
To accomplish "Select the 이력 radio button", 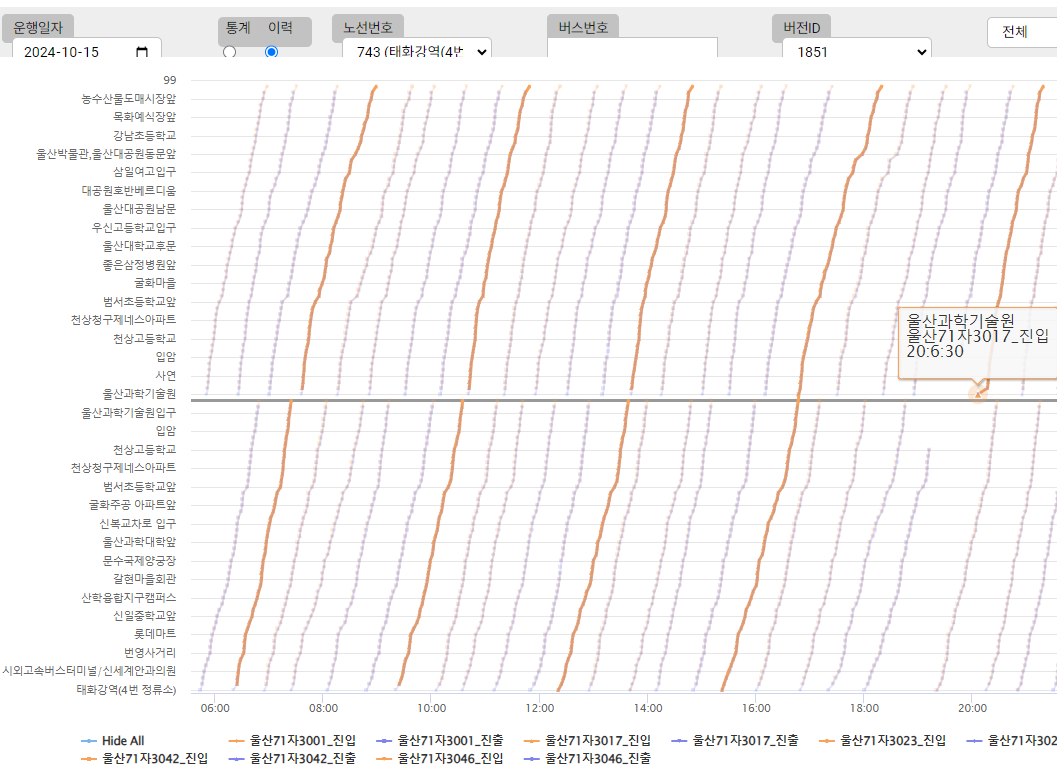I will tap(271, 52).
